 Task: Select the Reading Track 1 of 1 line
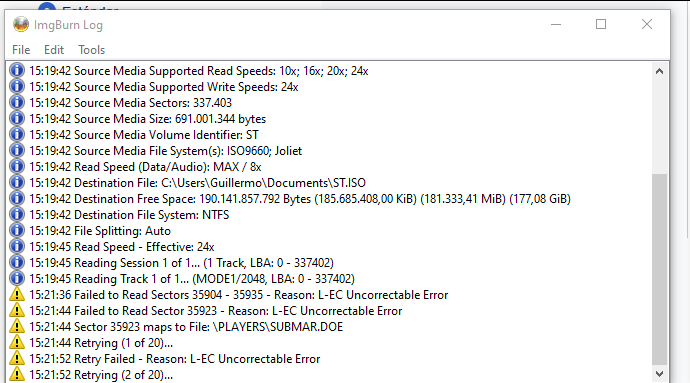click(192, 279)
